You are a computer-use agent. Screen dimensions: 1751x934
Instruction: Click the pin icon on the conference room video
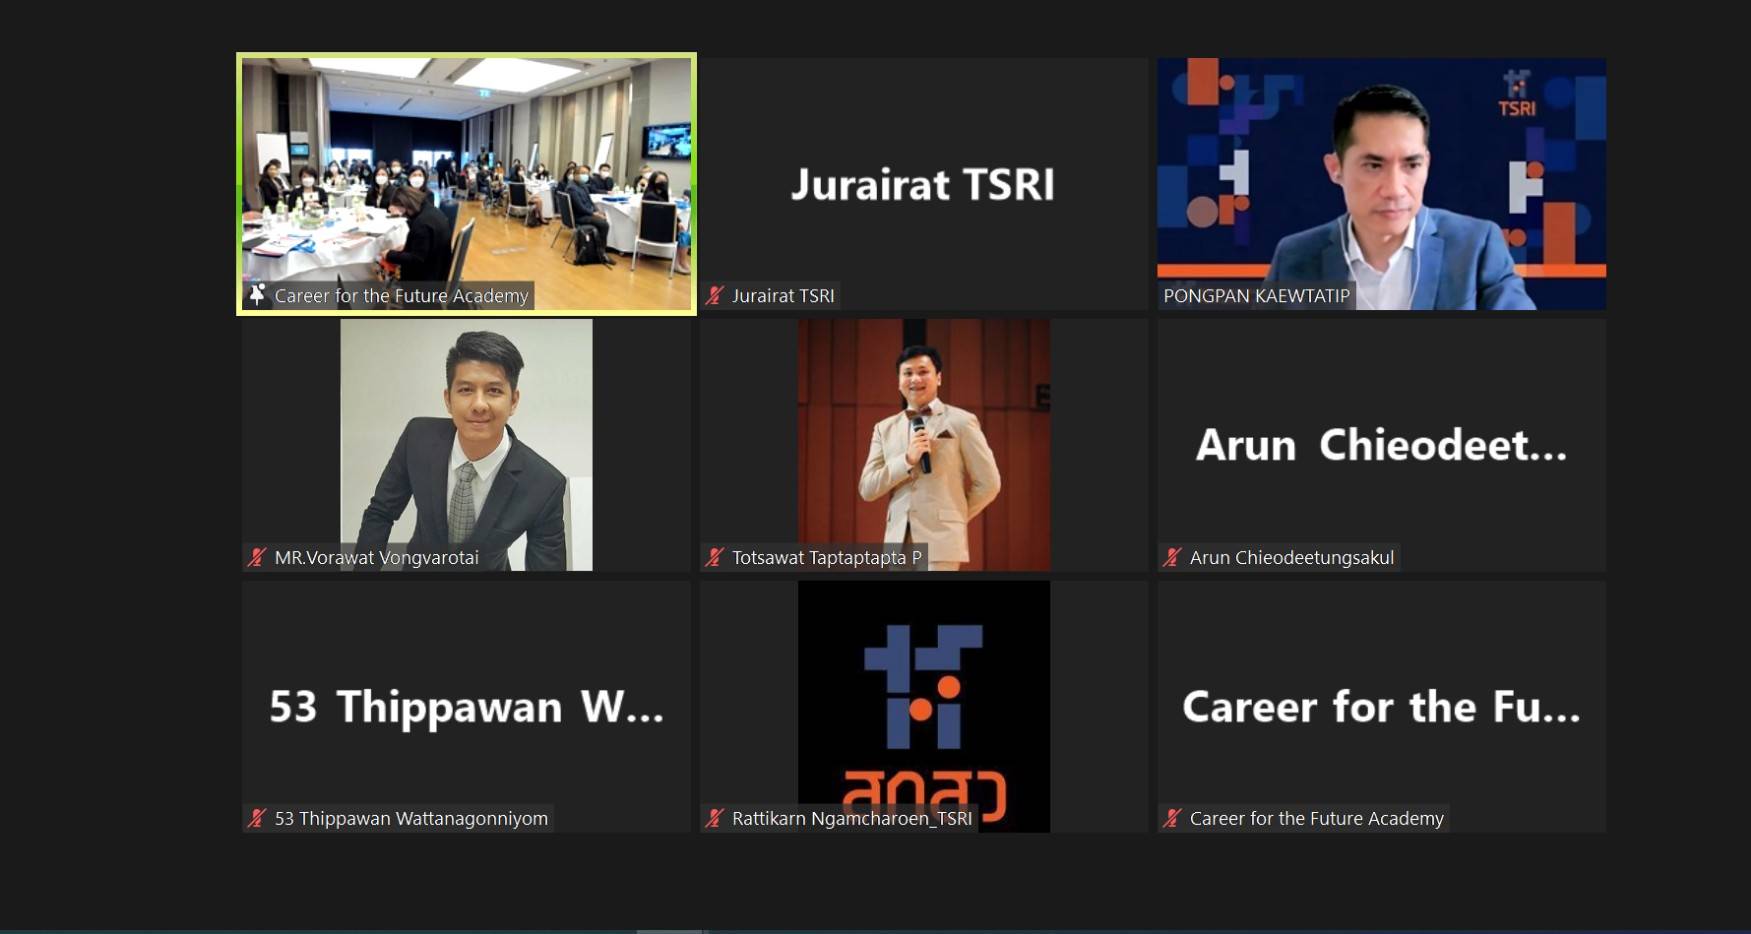click(x=257, y=295)
